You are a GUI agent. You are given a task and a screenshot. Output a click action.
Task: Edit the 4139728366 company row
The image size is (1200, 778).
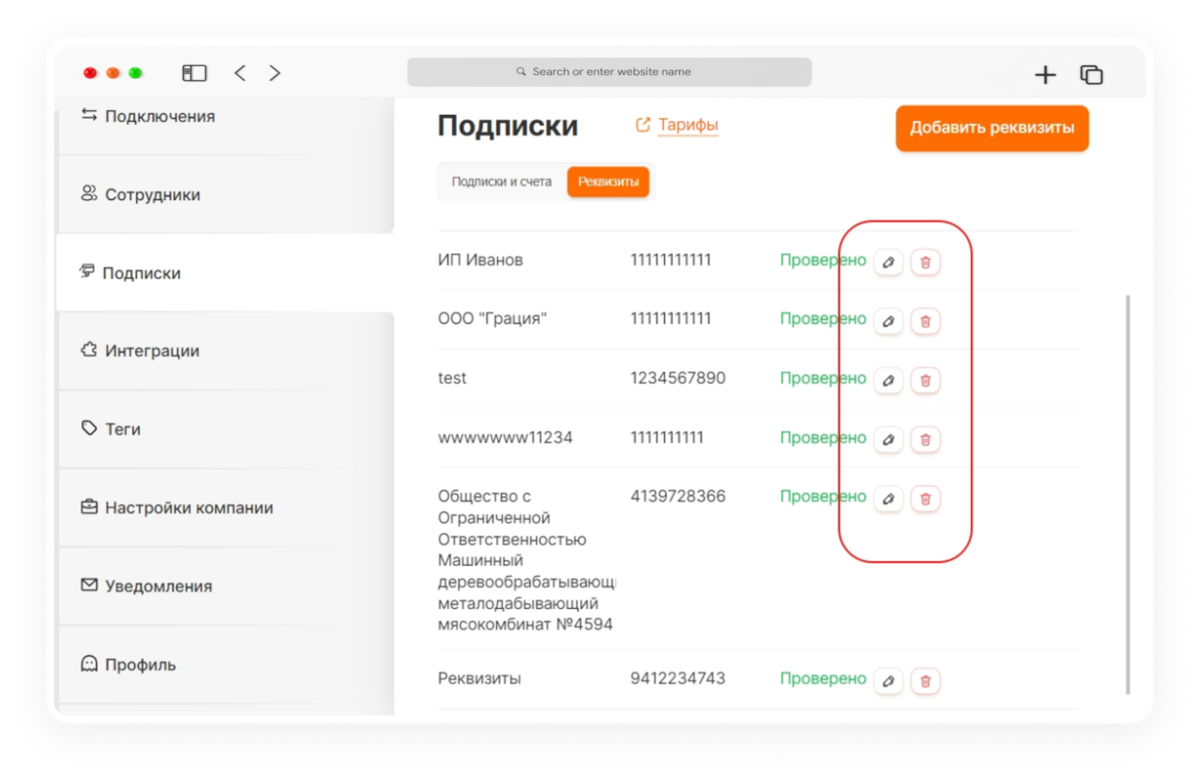click(888, 499)
